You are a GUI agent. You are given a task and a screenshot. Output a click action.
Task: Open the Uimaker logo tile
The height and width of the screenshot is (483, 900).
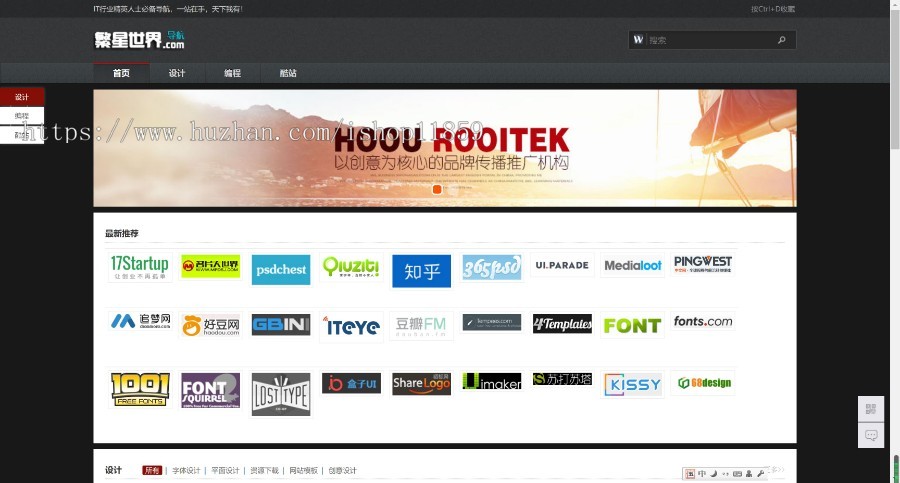[x=492, y=381]
